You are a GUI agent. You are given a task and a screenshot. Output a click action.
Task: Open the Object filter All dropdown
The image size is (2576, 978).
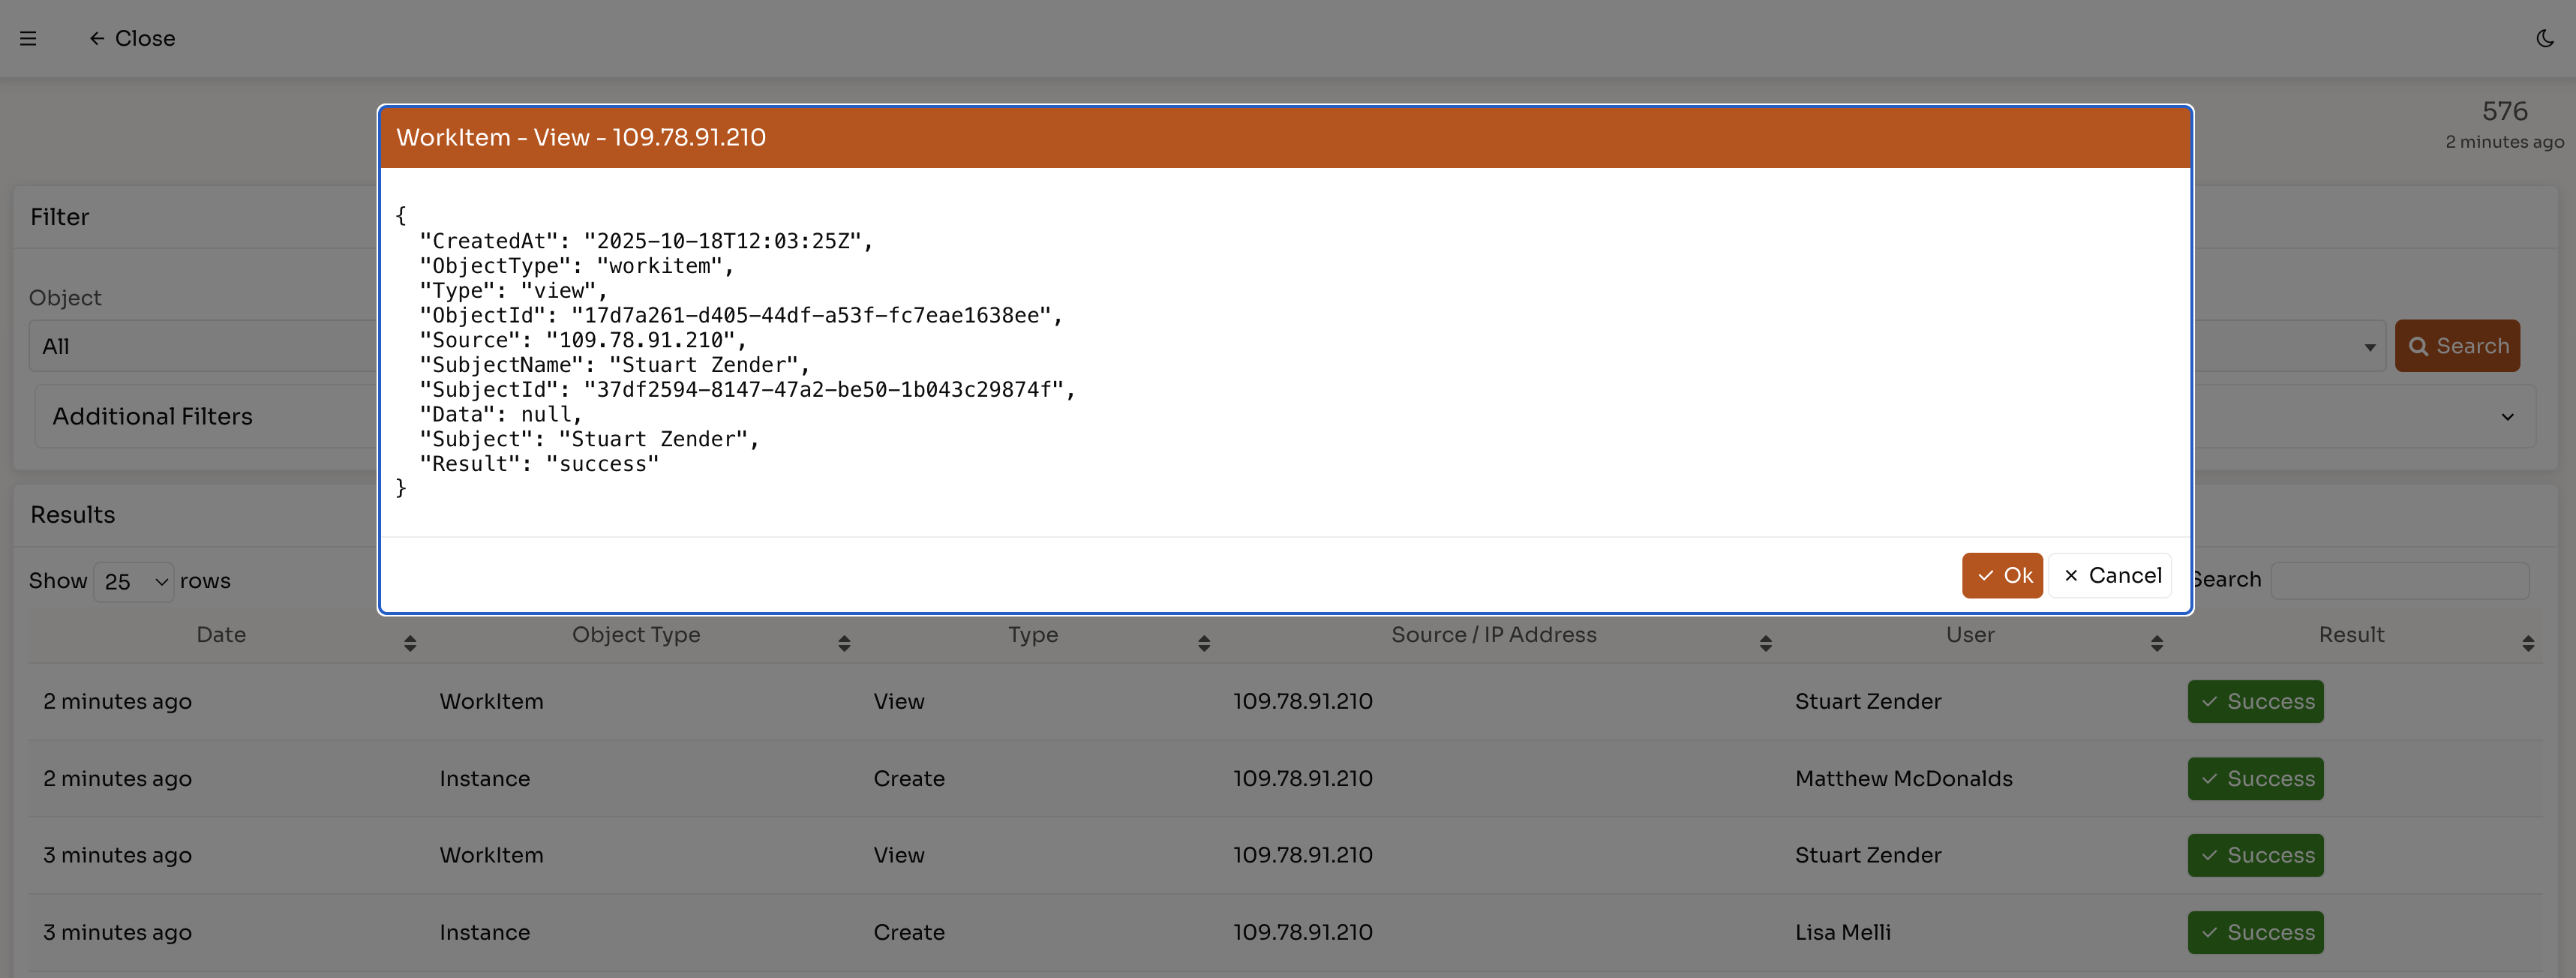point(200,346)
